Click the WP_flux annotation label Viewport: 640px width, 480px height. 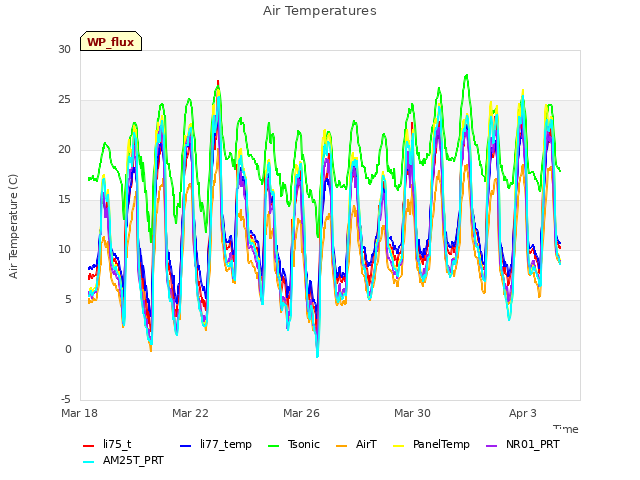(111, 42)
